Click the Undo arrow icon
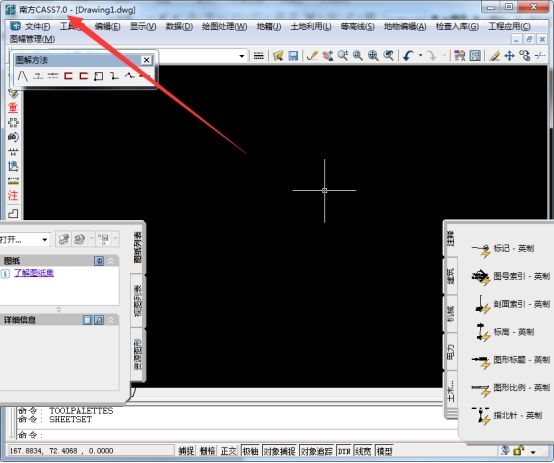Screen dimensions: 554x463 point(408,55)
